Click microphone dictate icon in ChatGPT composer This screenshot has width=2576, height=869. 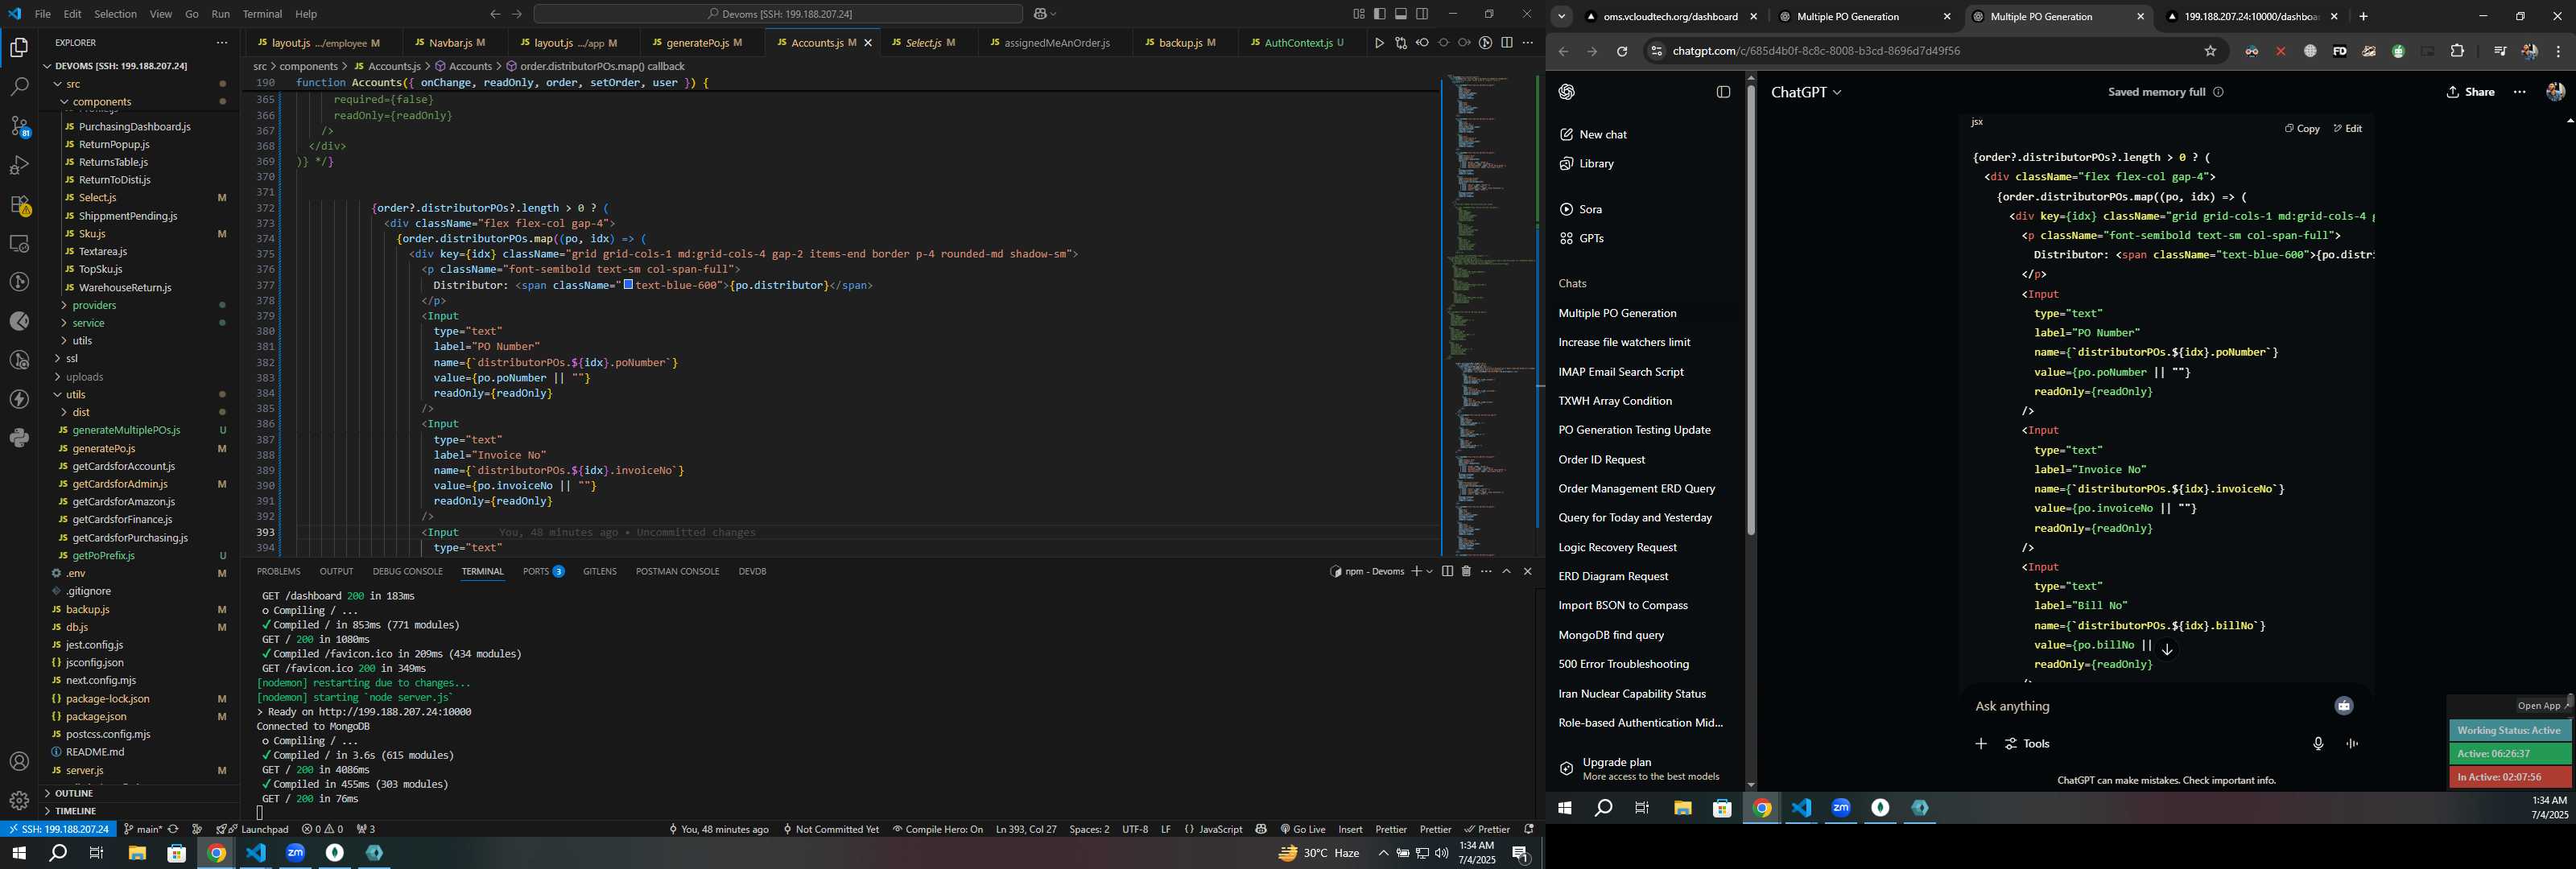(2318, 744)
